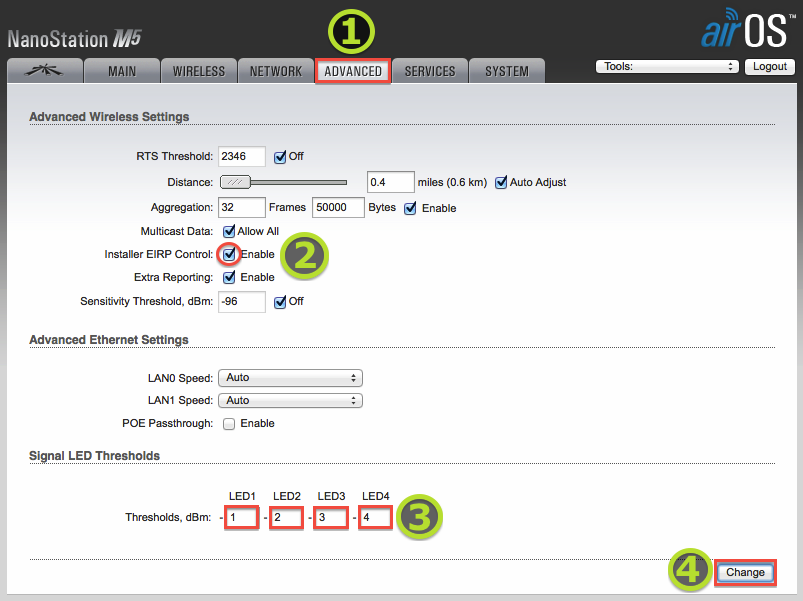This screenshot has width=803, height=601.
Task: Log out using Logout button
Action: [770, 67]
